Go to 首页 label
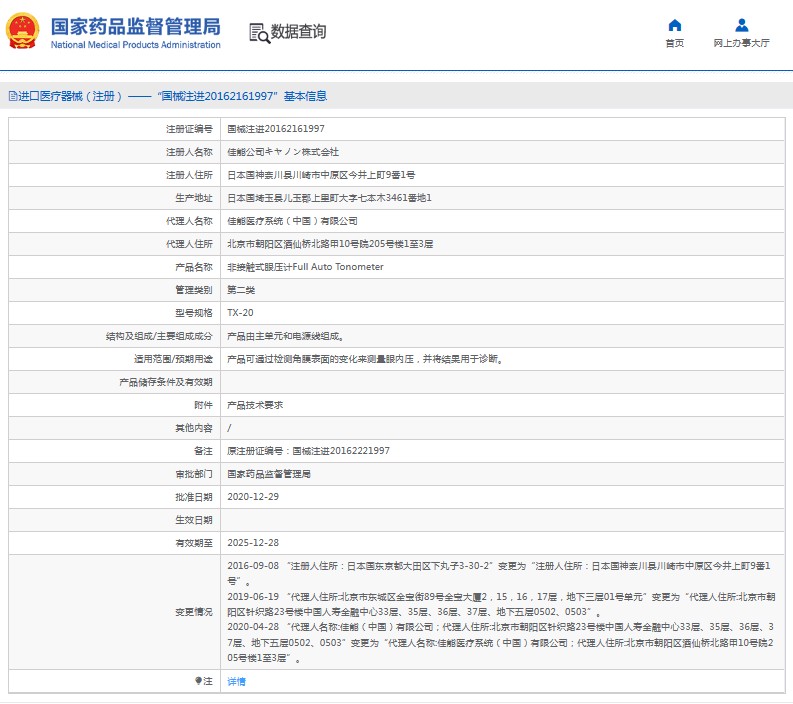The image size is (793, 704). click(x=675, y=43)
